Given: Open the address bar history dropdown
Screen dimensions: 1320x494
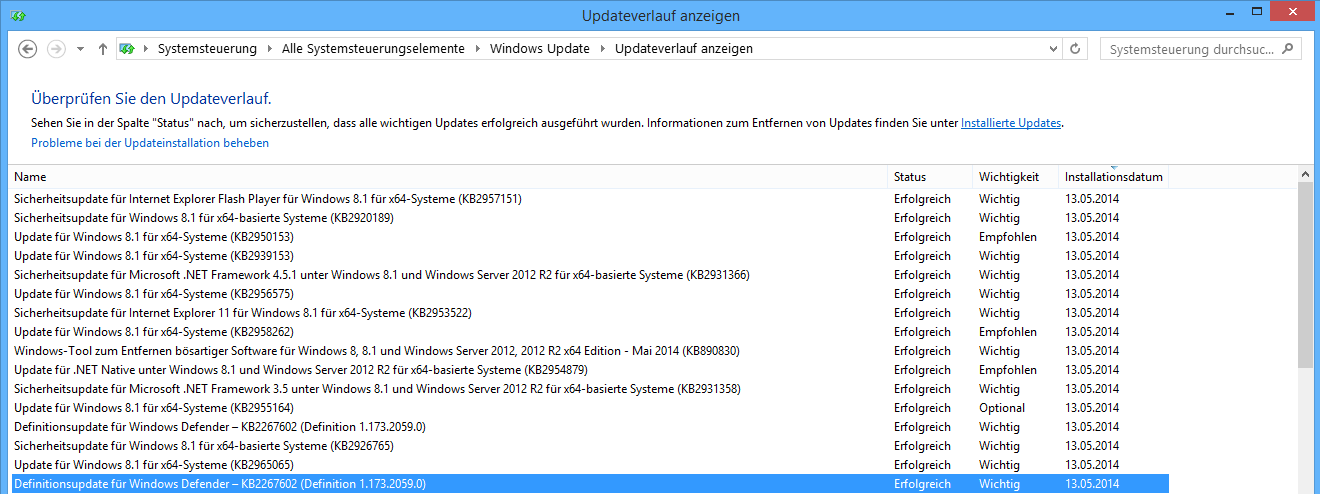Looking at the screenshot, I should click(x=1053, y=49).
